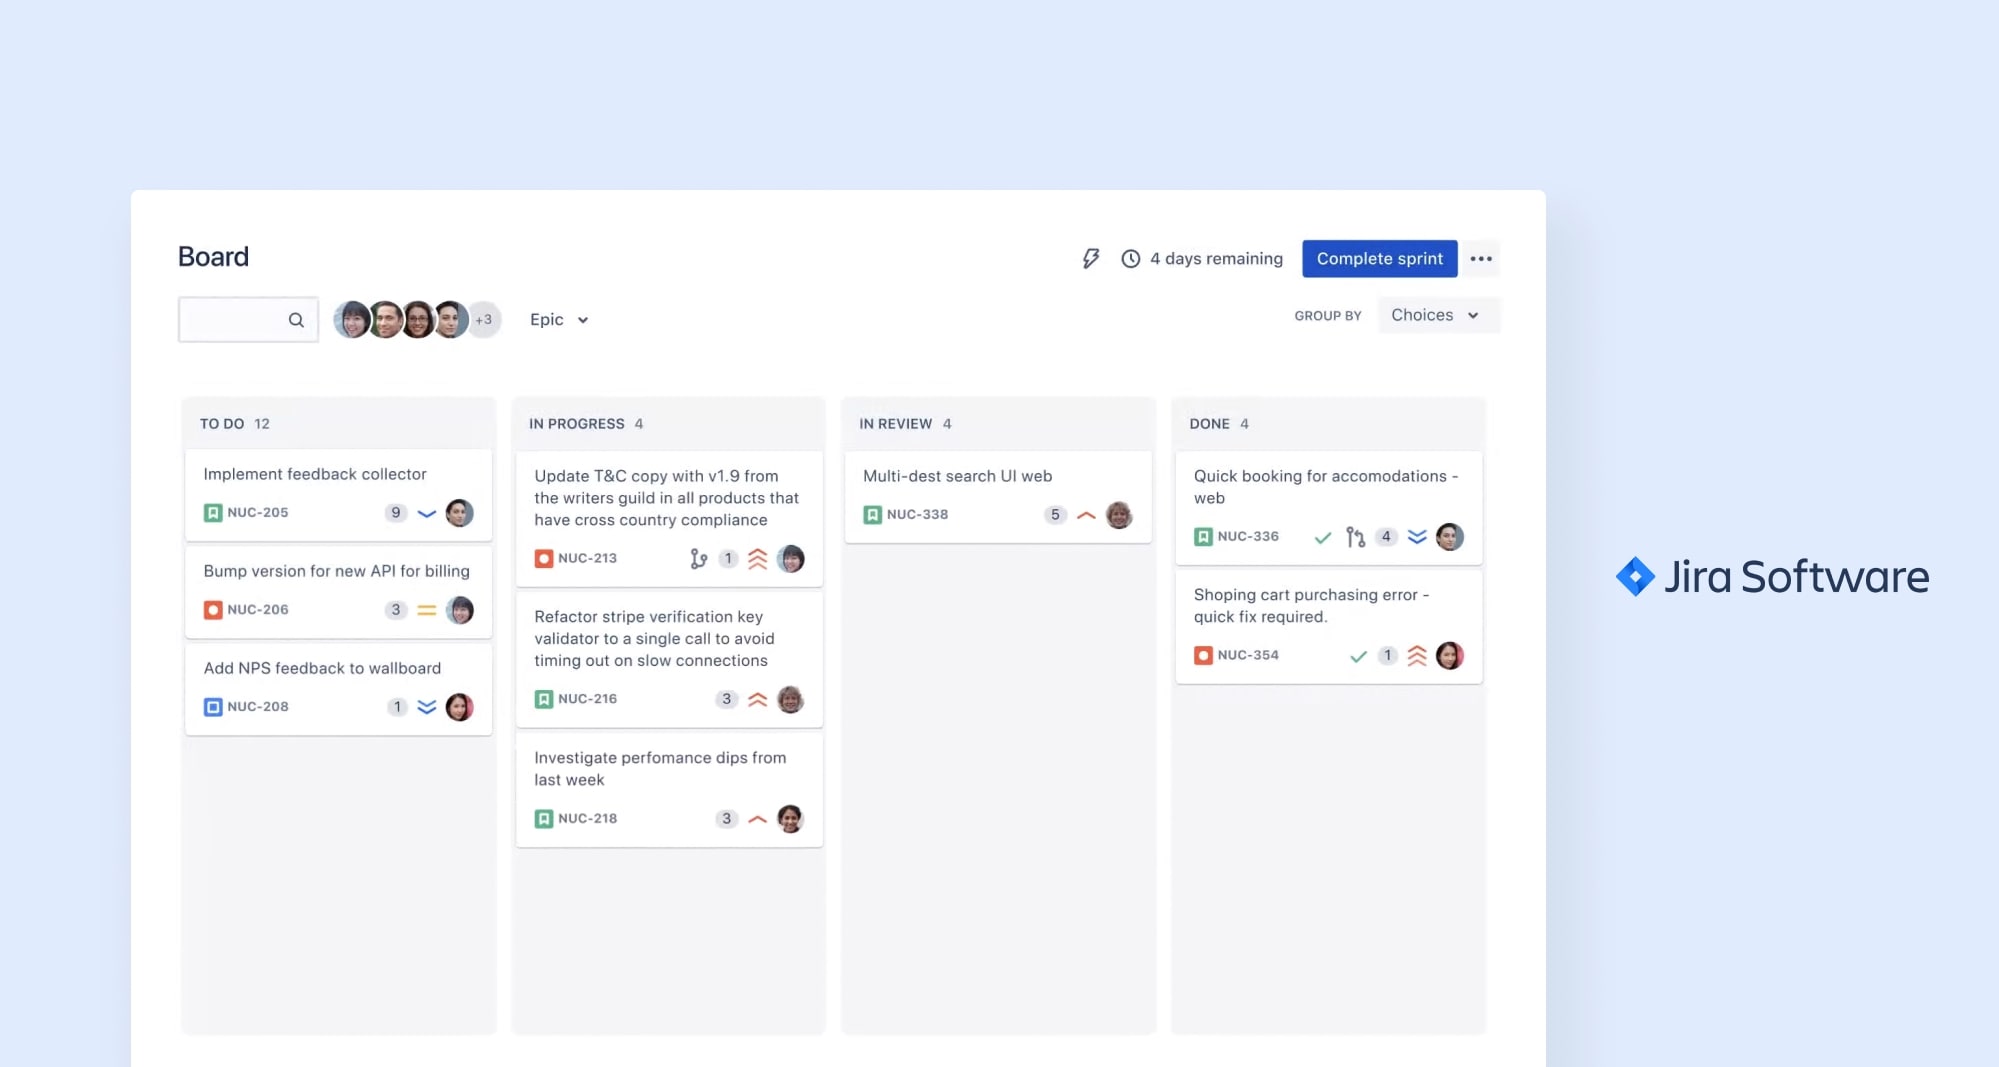This screenshot has width=1999, height=1067.
Task: Click the board search input field
Action: (x=248, y=320)
